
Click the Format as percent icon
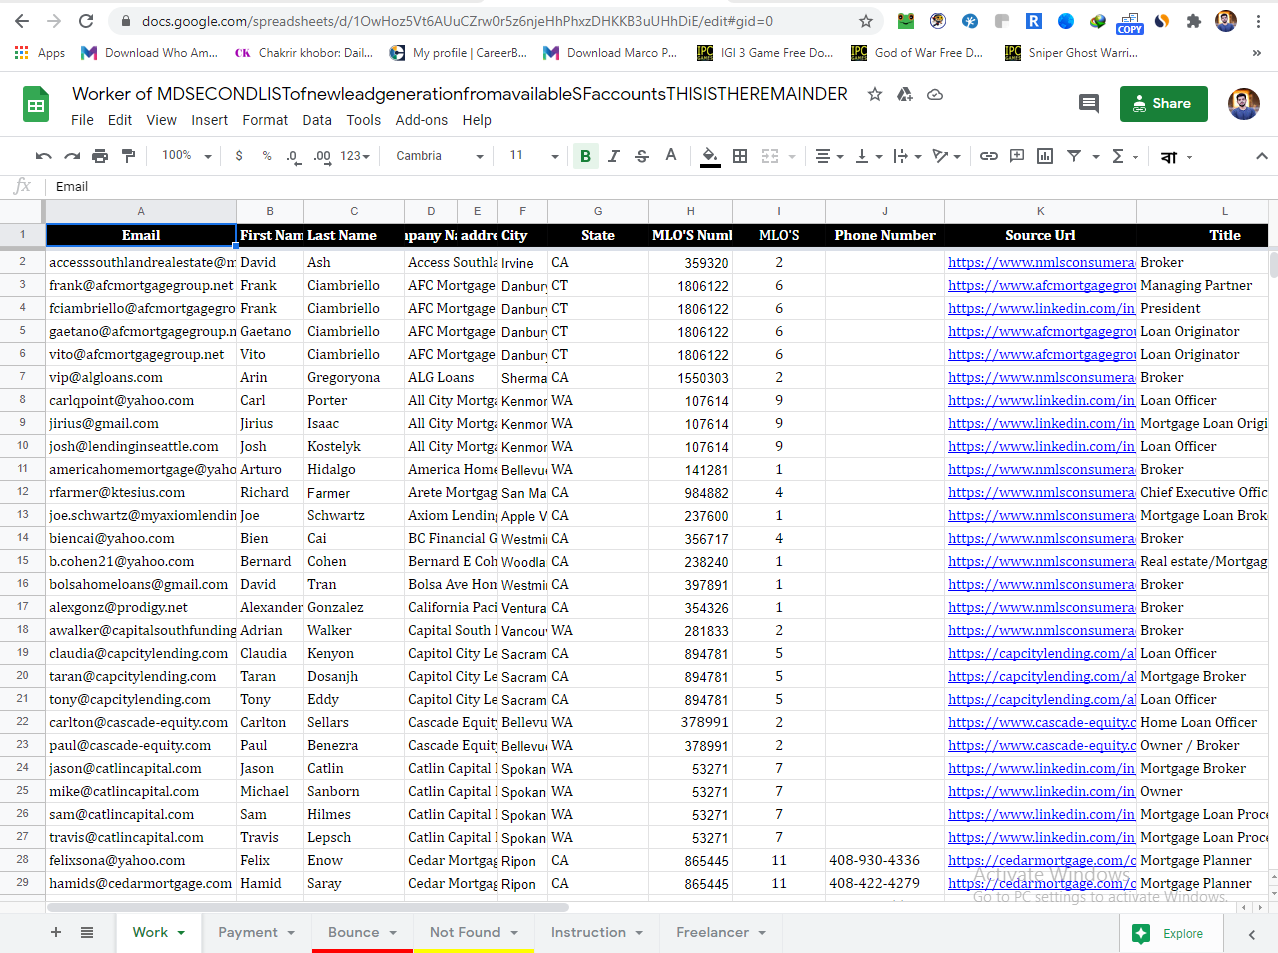point(266,156)
